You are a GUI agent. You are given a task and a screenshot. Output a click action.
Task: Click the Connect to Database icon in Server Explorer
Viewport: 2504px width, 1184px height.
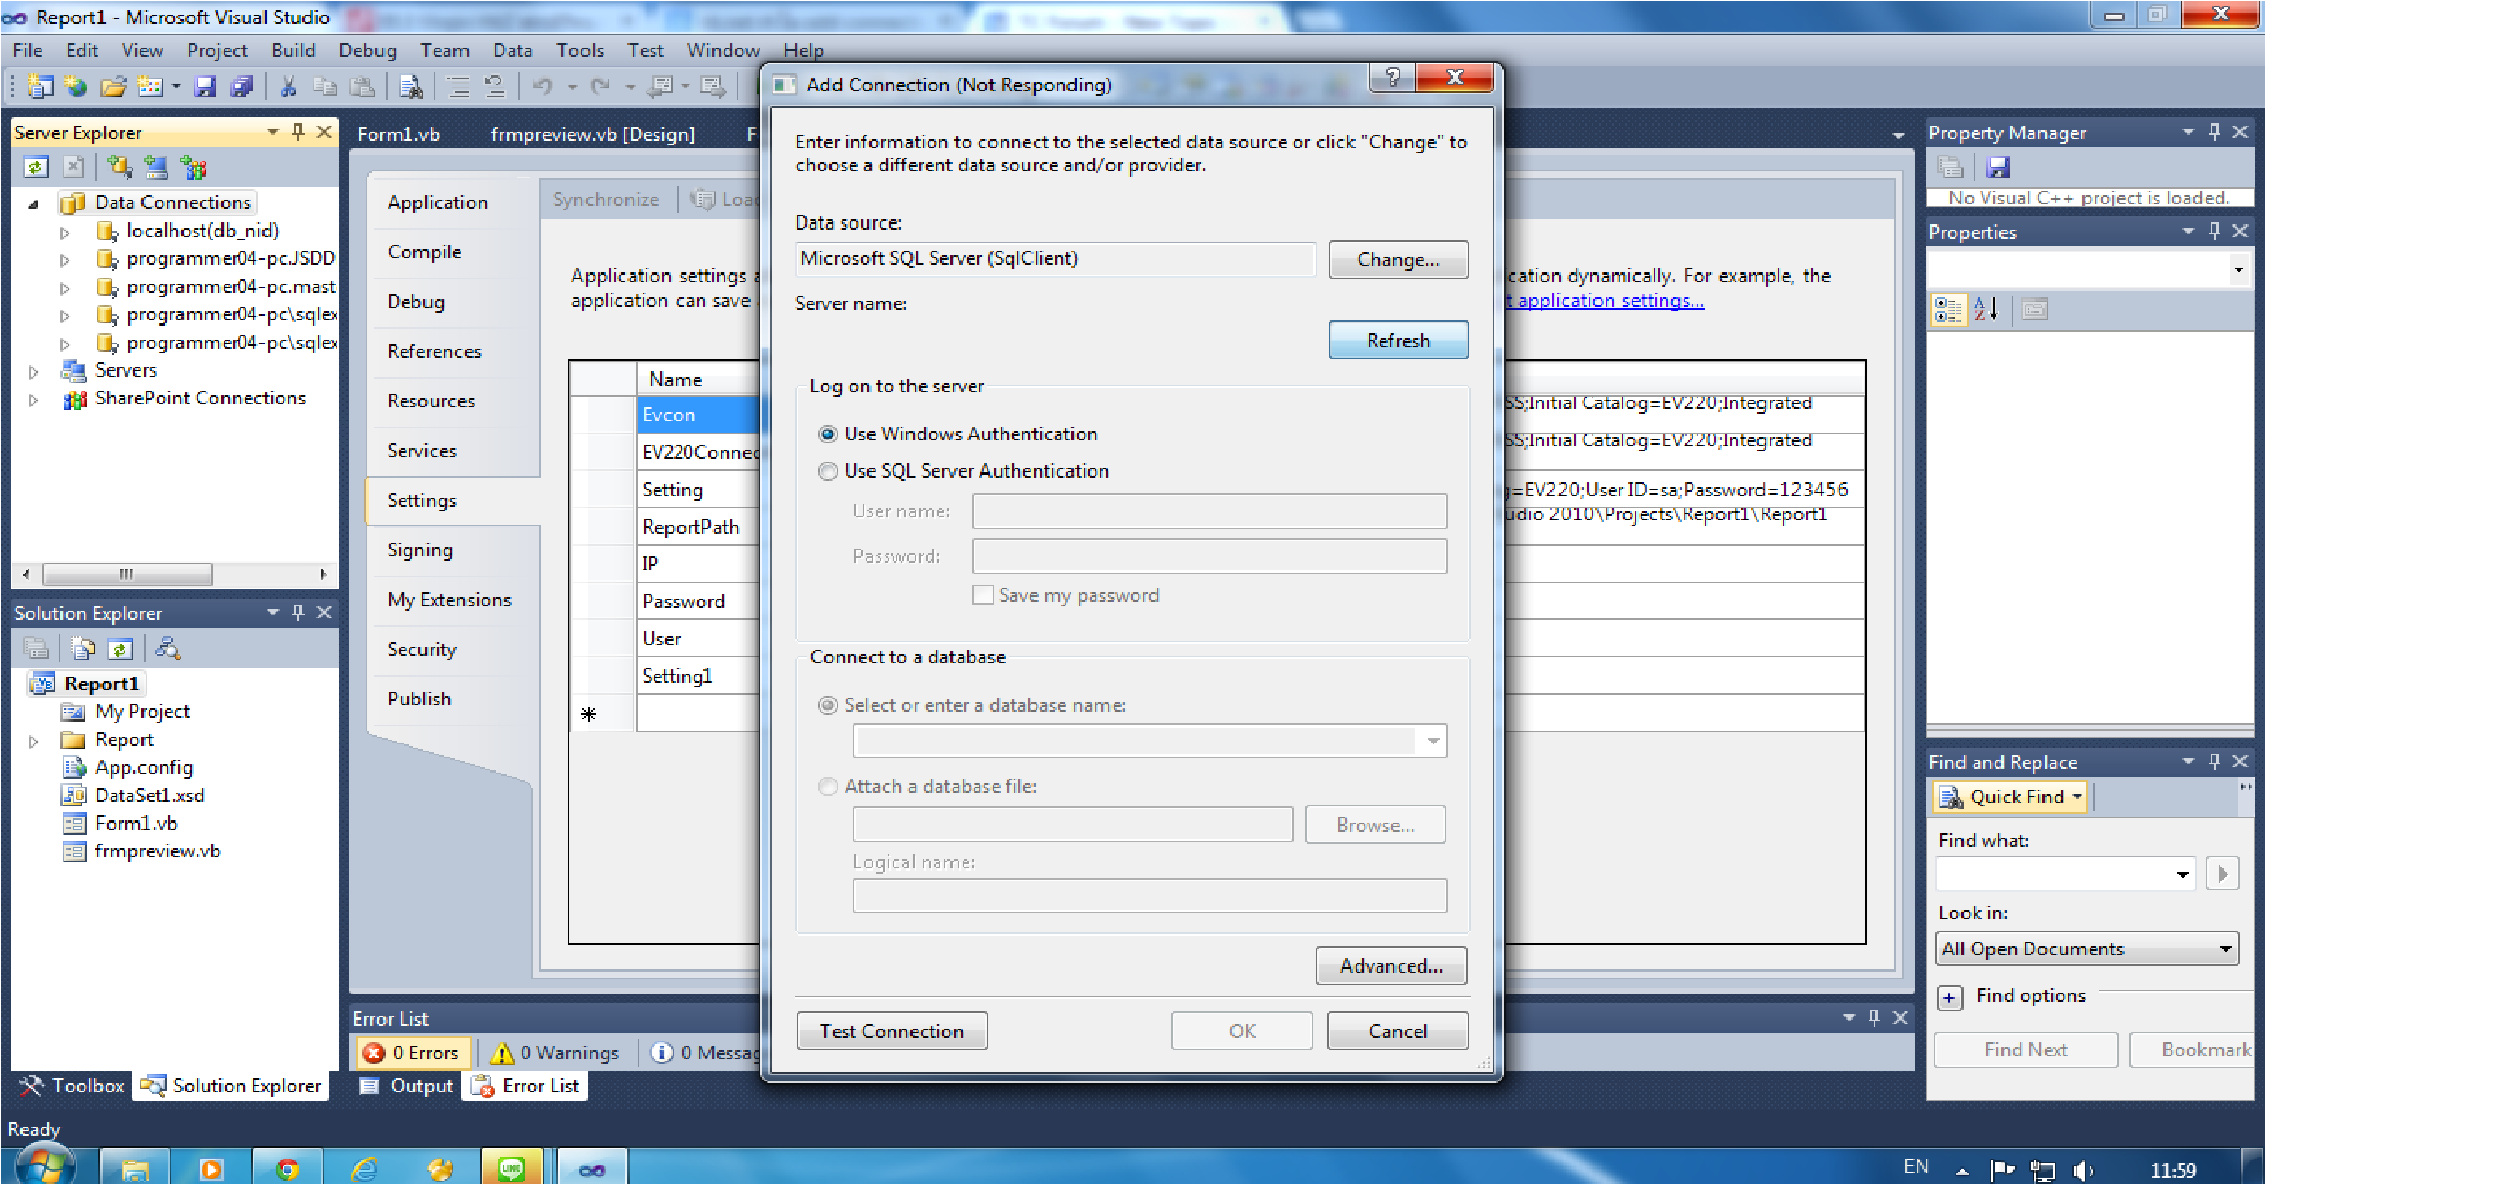point(120,167)
